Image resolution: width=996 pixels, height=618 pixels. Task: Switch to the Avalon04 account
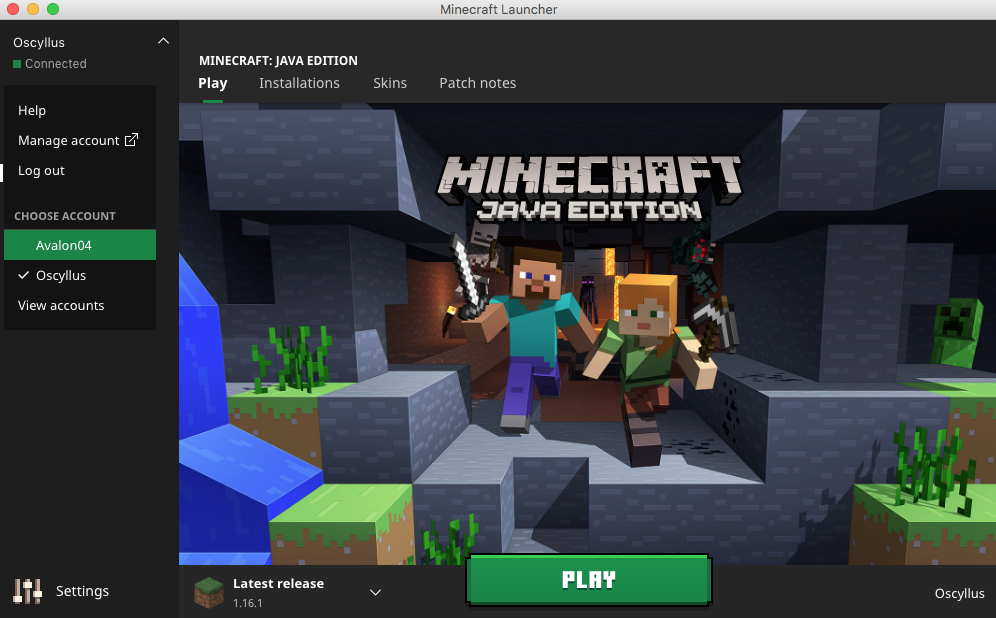point(79,245)
